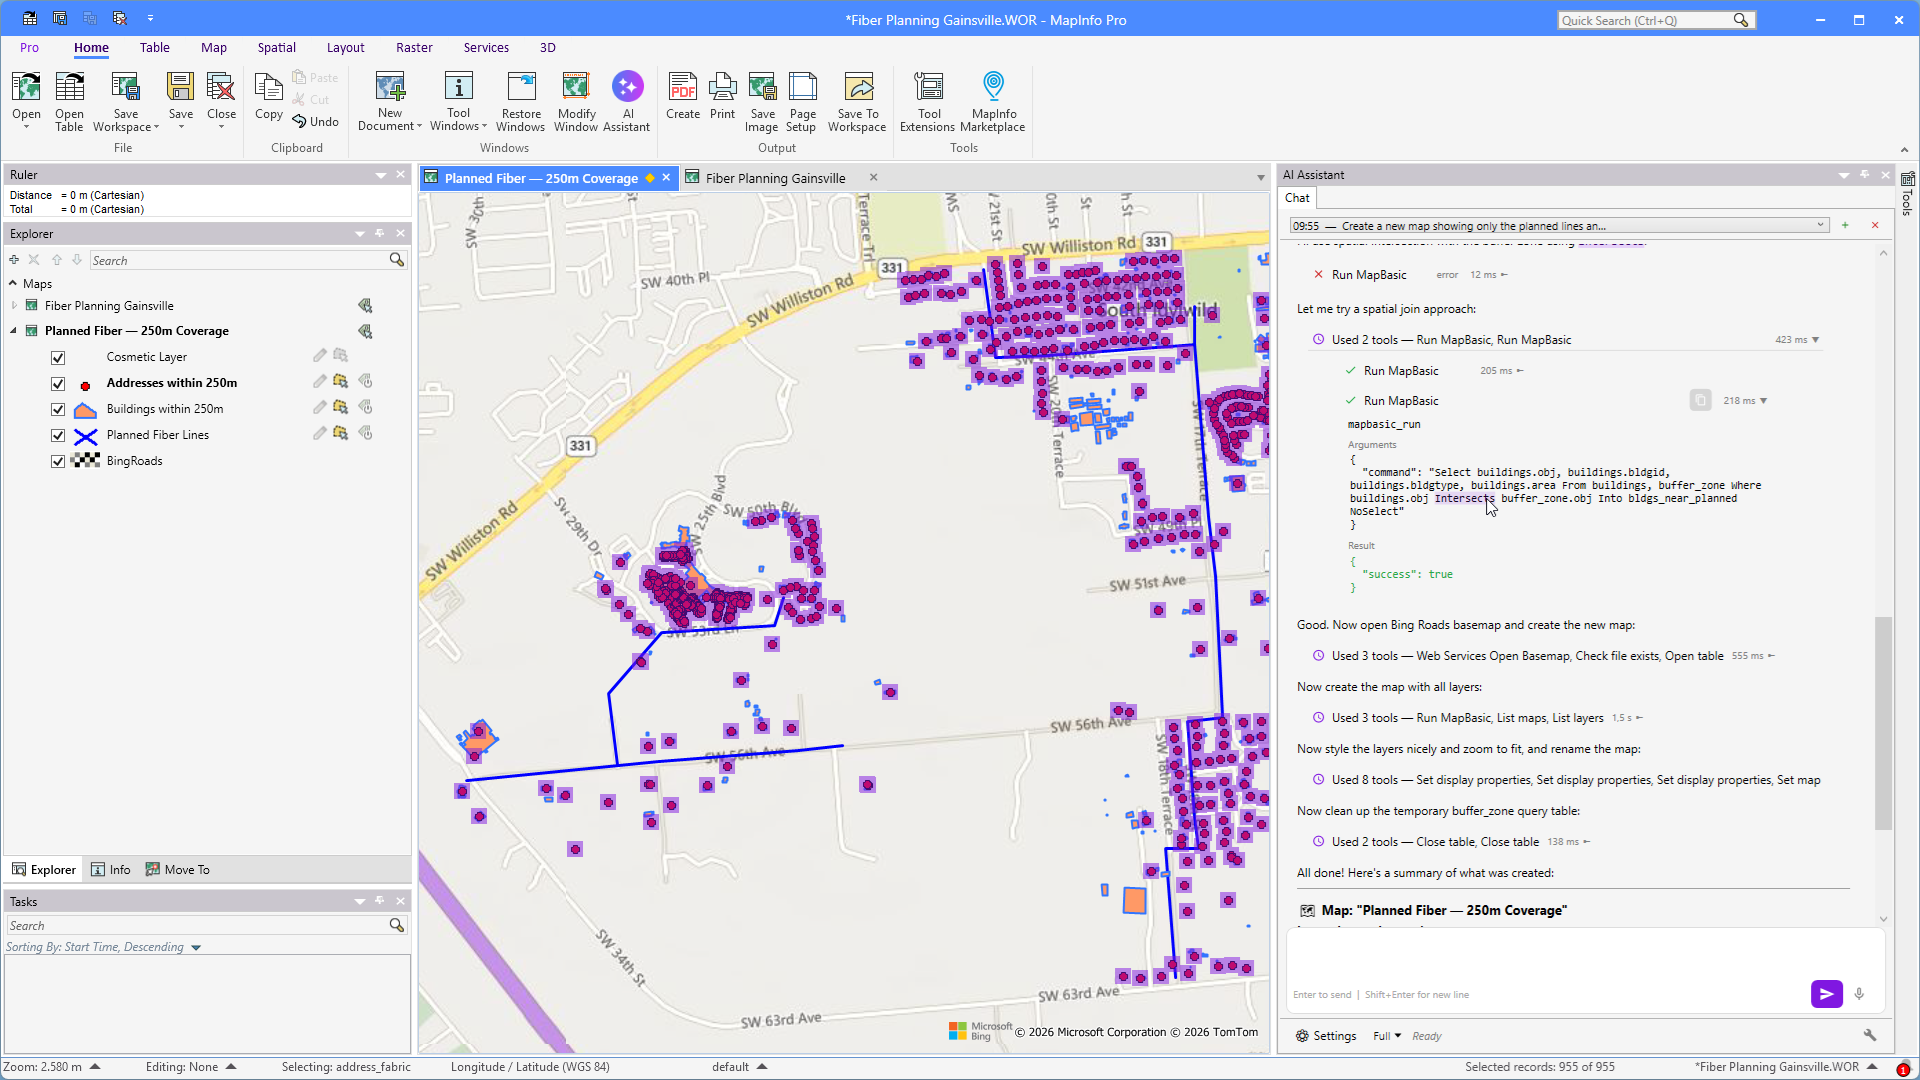Switch to the Move To tab

178,870
